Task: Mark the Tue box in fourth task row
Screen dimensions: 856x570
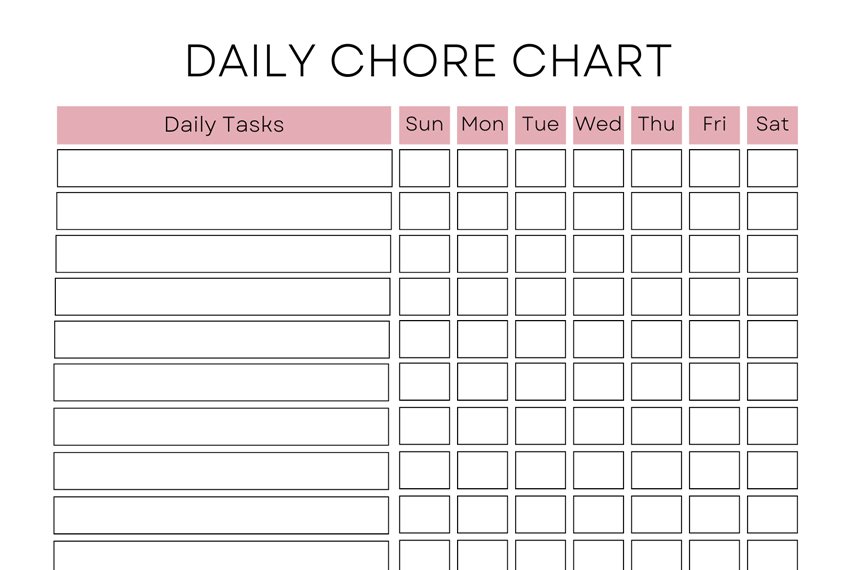Action: point(540,296)
